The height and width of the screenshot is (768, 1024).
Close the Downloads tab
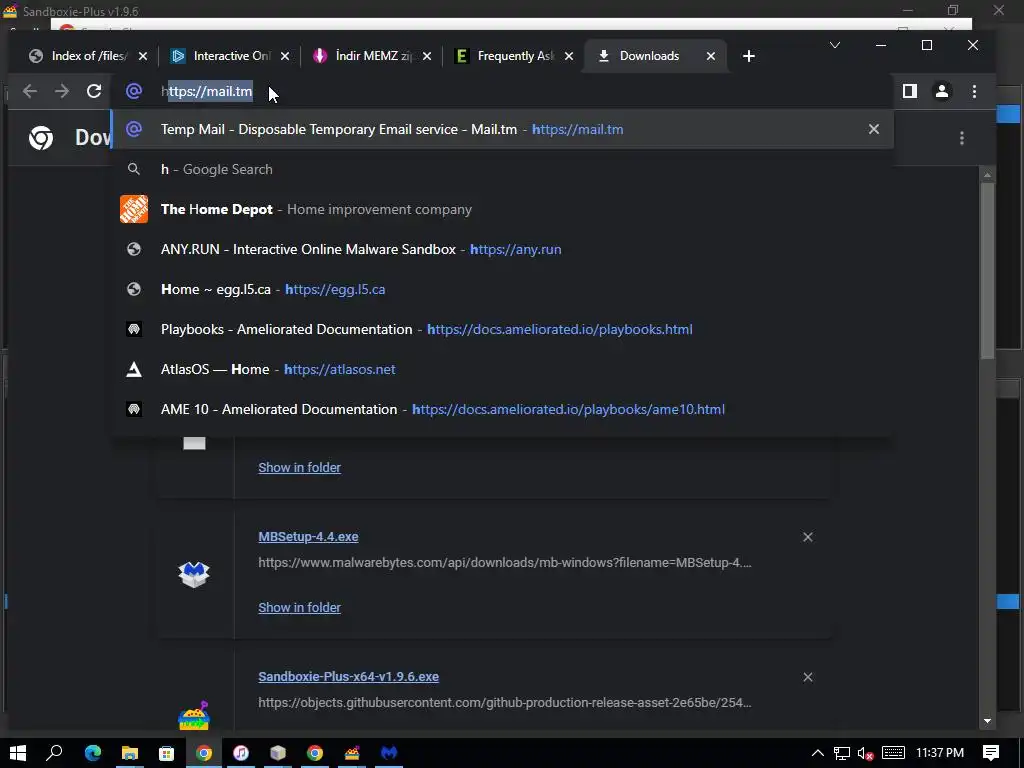pos(711,56)
